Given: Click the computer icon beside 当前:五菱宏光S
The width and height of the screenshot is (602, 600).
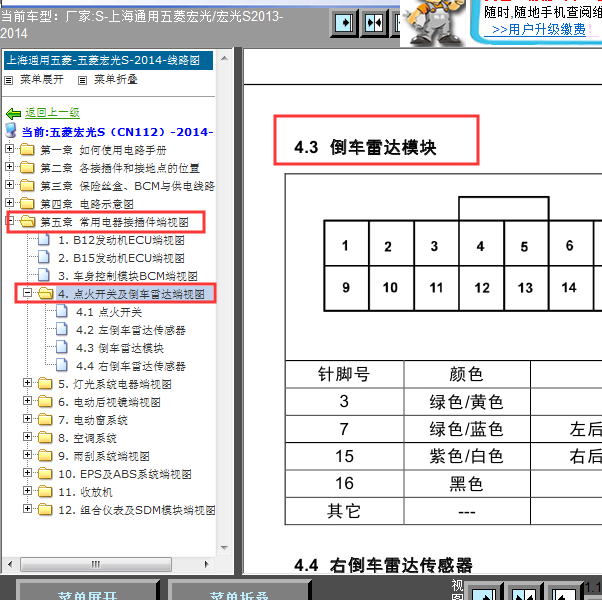Looking at the screenshot, I should pyautogui.click(x=11, y=131).
